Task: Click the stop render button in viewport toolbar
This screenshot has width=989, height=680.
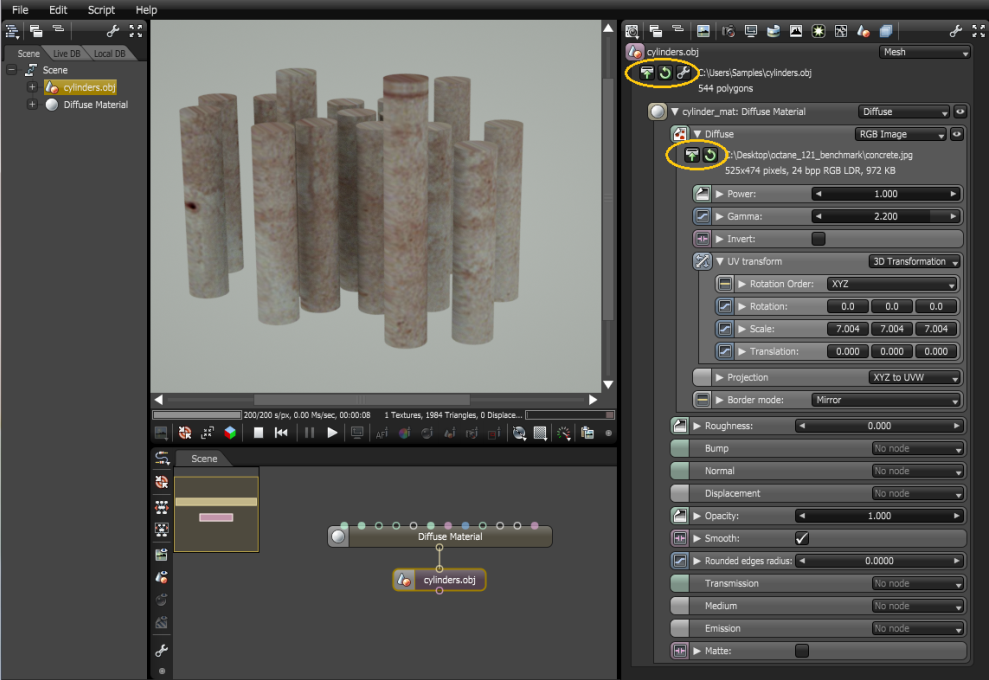Action: coord(258,433)
